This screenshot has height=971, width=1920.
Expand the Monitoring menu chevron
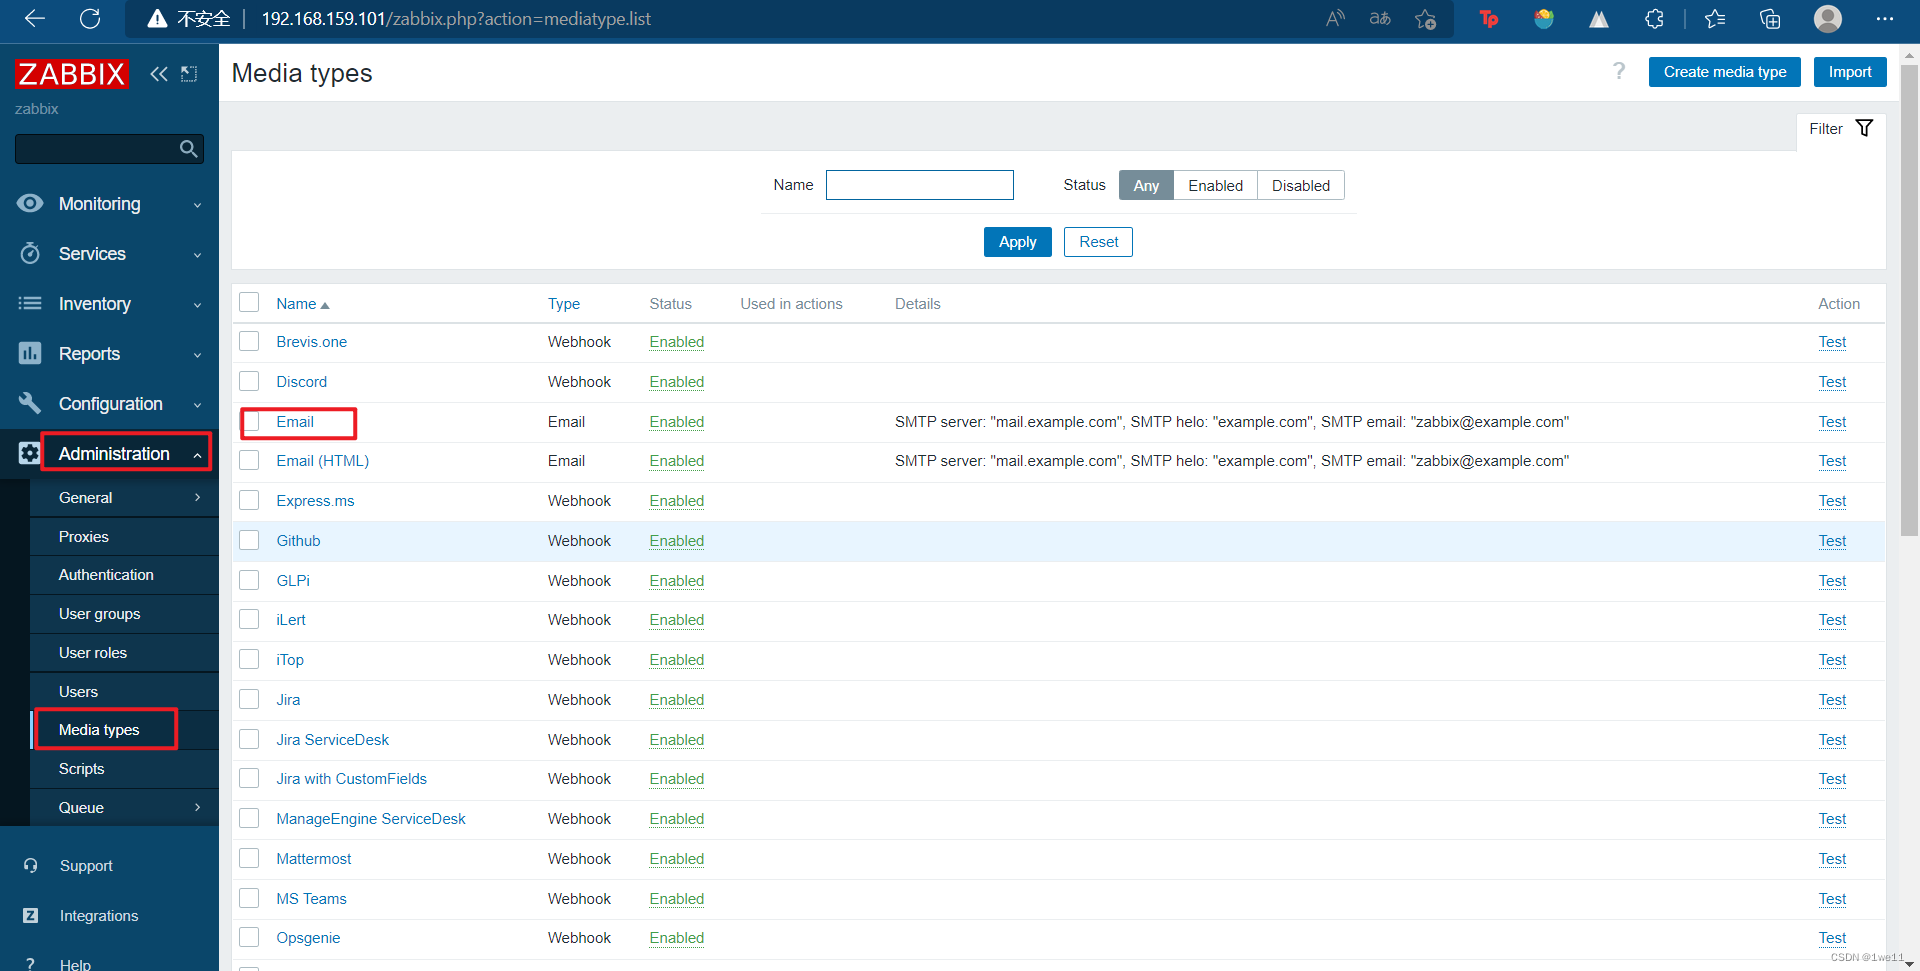click(197, 205)
